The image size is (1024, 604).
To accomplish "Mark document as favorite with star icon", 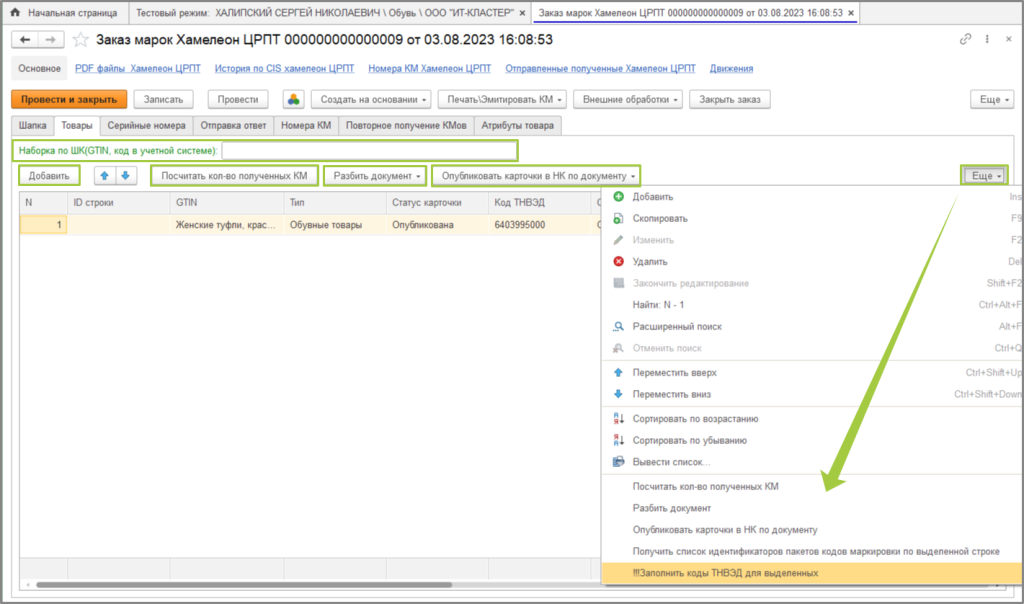I will (x=80, y=40).
